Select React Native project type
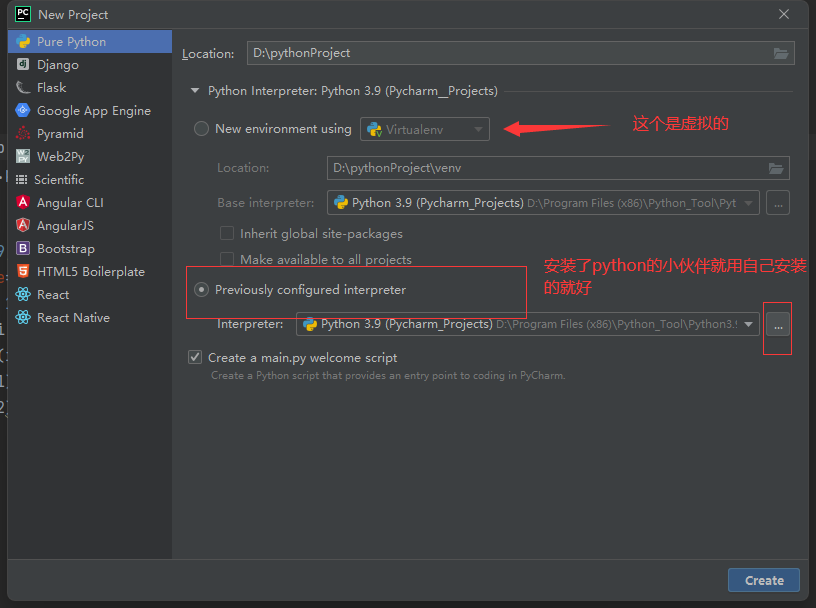Image resolution: width=816 pixels, height=608 pixels. pyautogui.click(x=90, y=318)
